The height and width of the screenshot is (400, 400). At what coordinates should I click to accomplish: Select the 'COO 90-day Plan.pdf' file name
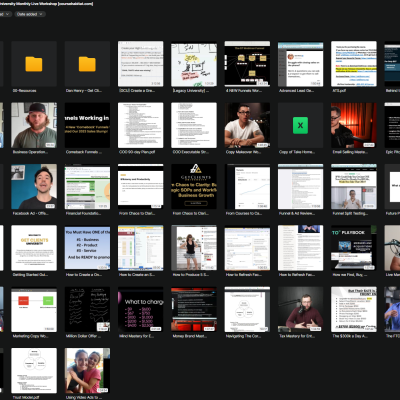(x=136, y=152)
